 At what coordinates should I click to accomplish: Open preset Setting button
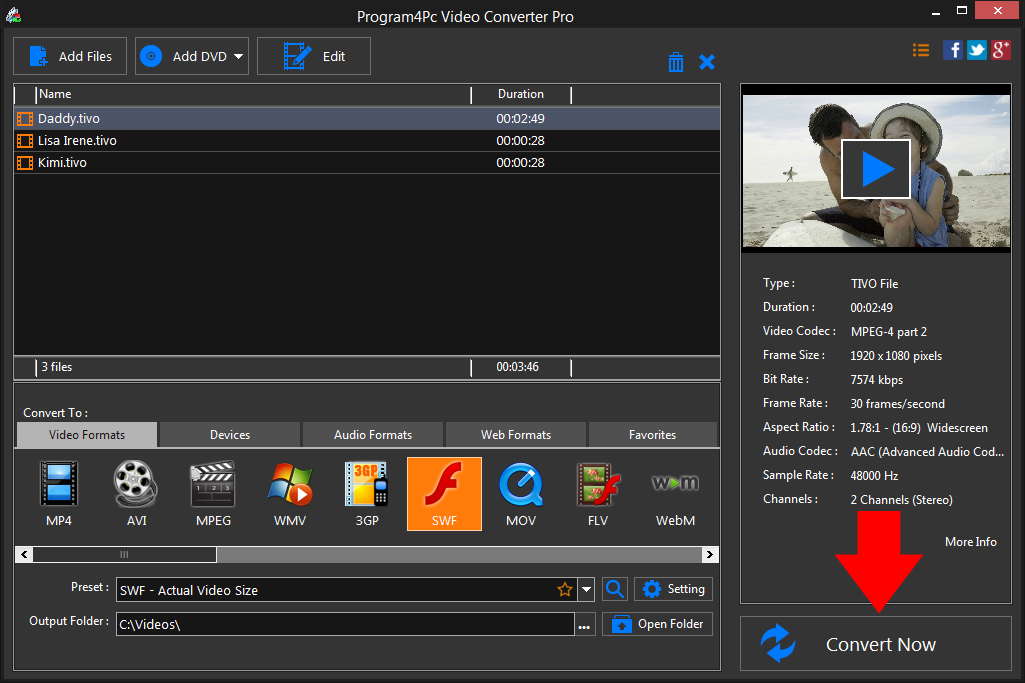673,589
